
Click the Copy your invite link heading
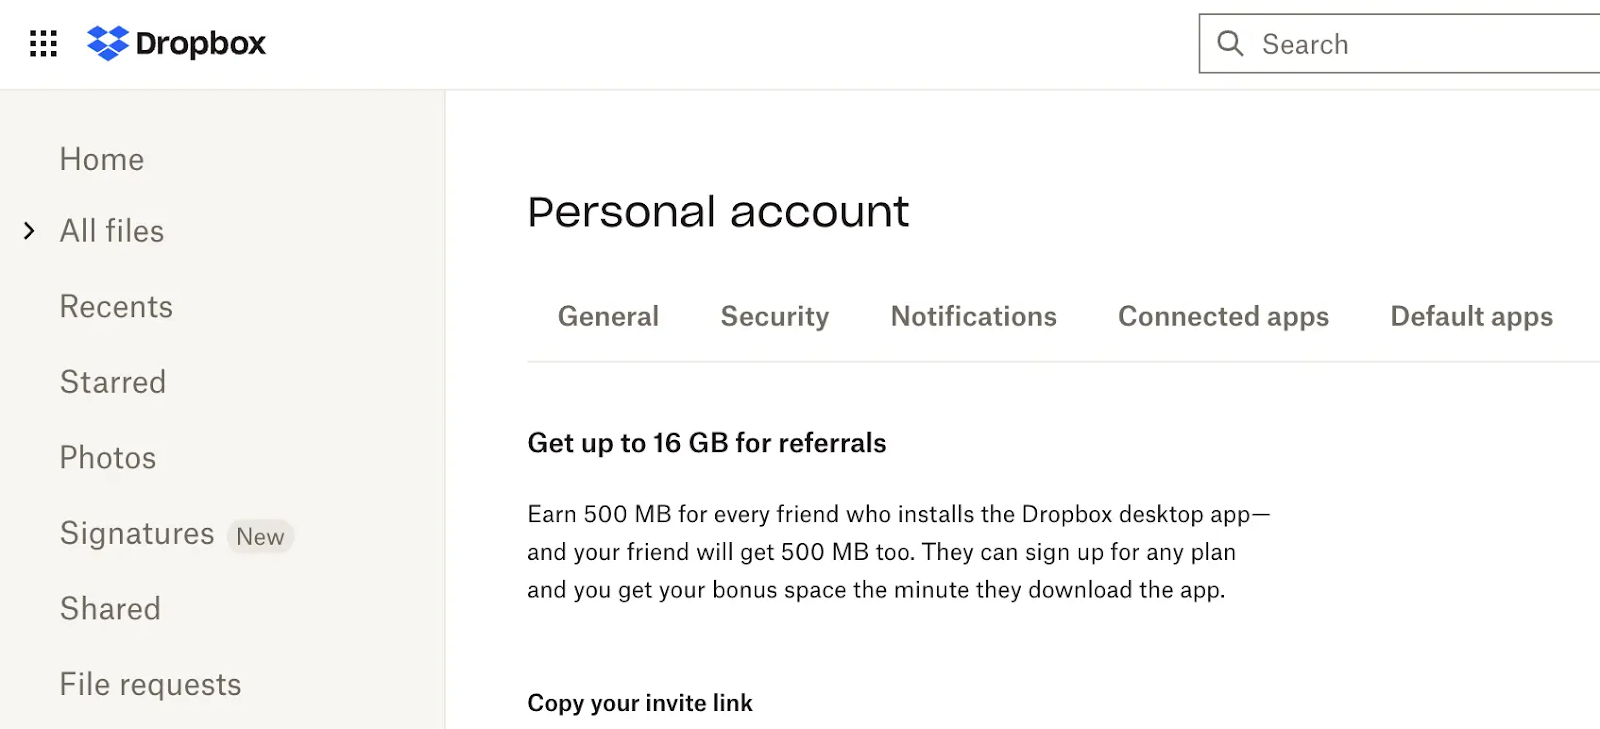click(639, 703)
